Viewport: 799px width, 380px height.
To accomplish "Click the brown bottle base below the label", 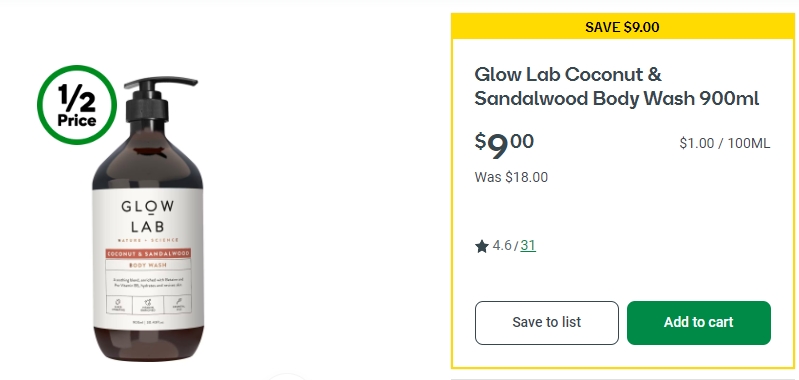I will point(148,343).
